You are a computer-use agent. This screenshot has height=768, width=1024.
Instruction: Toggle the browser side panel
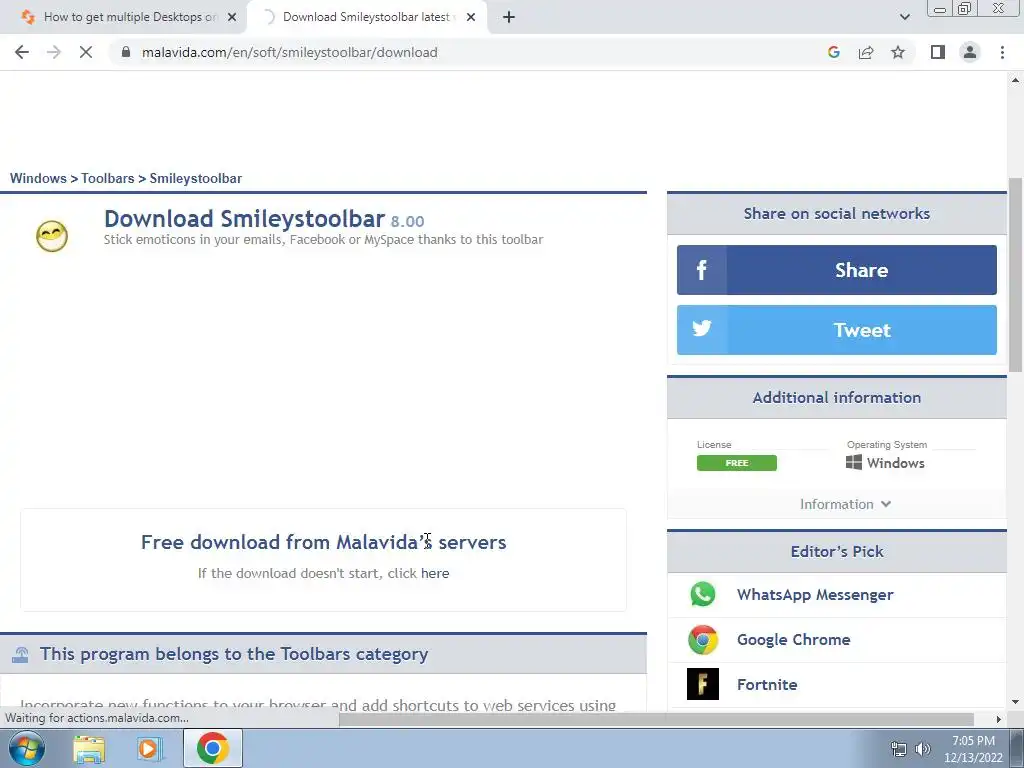pos(938,52)
